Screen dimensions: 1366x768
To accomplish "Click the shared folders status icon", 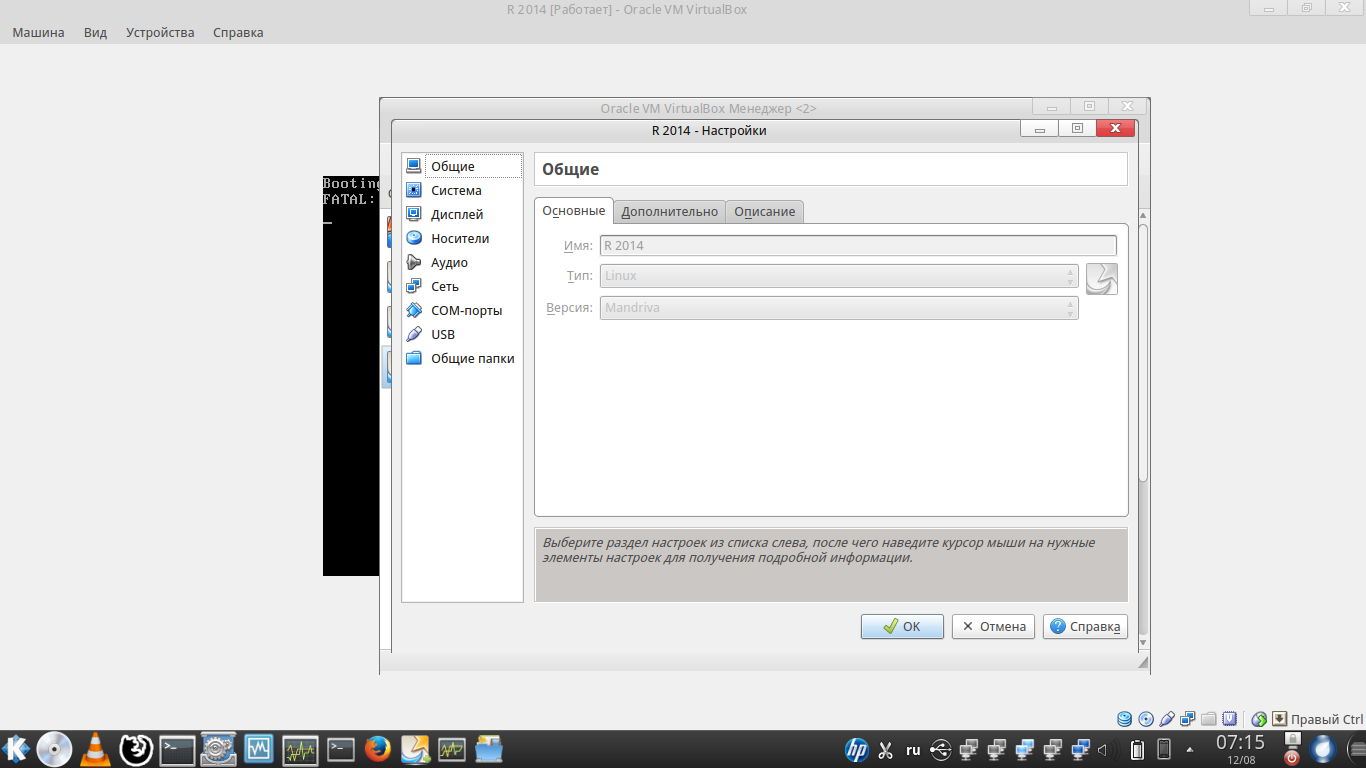I will (x=1209, y=719).
